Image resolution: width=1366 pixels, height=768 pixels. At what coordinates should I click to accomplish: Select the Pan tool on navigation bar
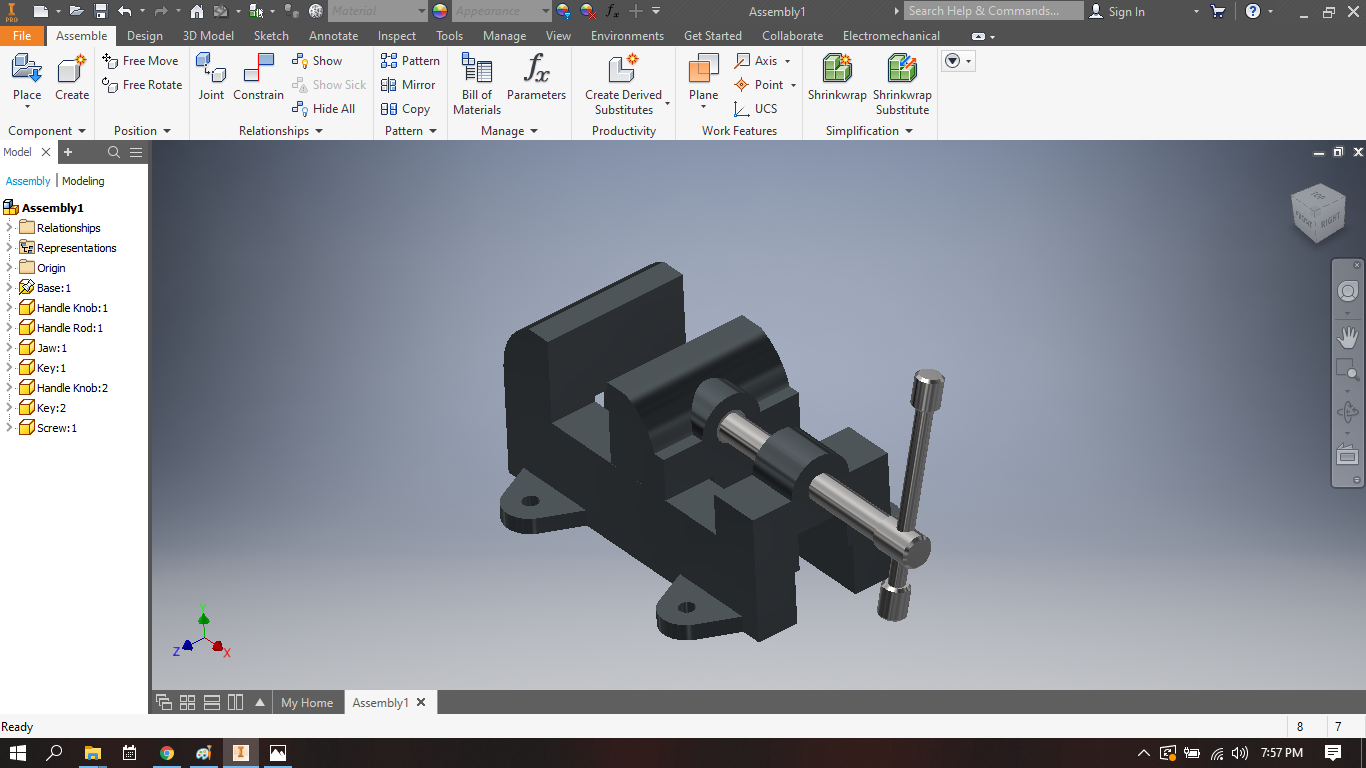pos(1347,337)
